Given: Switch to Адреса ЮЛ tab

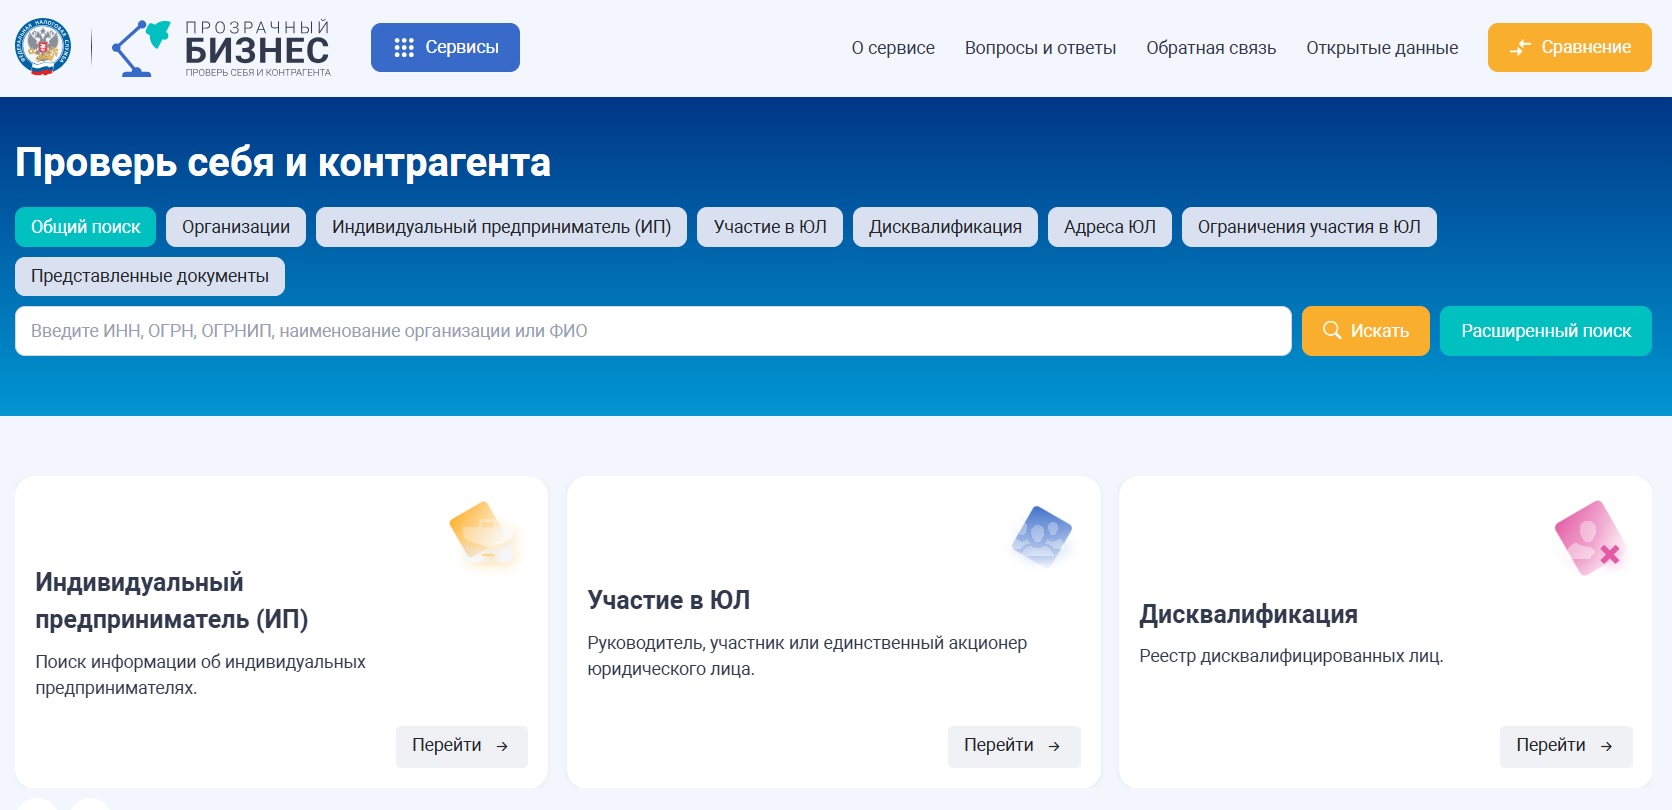Looking at the screenshot, I should pos(1110,227).
